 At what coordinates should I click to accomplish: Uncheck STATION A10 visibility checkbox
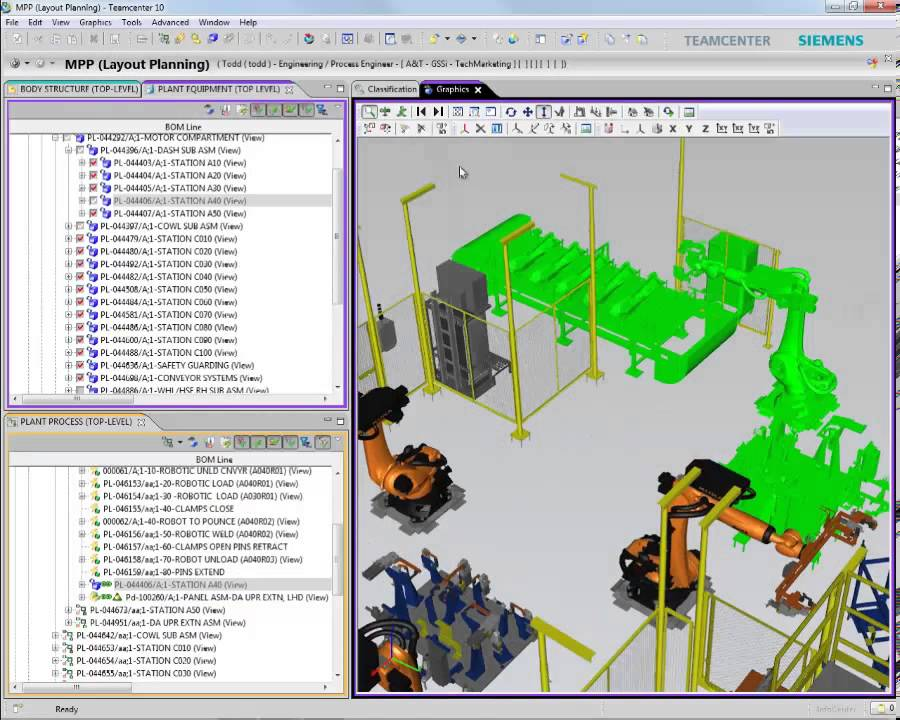[x=93, y=163]
